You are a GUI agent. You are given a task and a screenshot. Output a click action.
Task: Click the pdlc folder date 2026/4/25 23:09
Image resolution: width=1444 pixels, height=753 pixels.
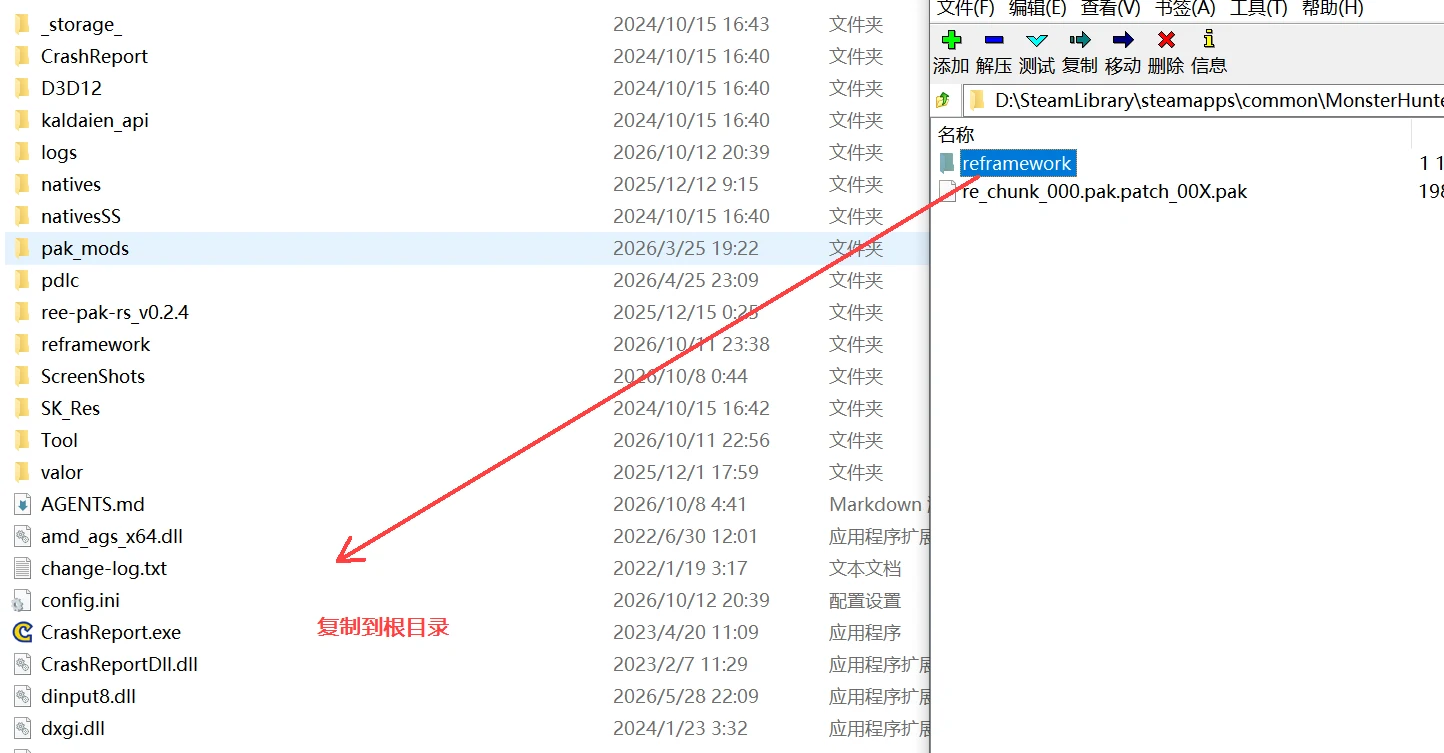(686, 280)
